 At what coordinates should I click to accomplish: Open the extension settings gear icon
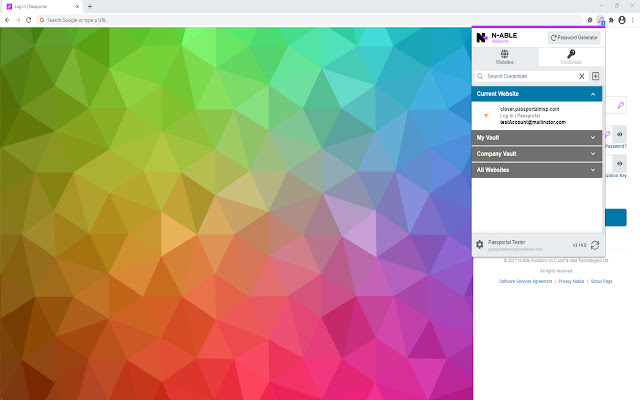(480, 245)
